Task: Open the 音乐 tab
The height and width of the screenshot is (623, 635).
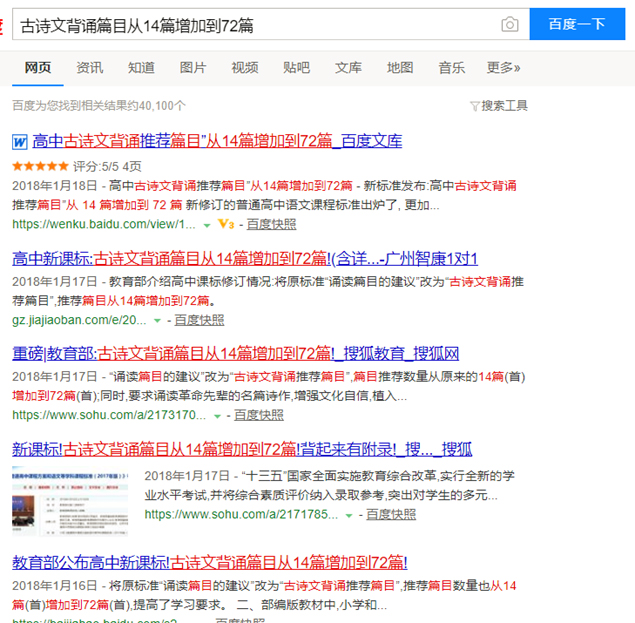Action: (452, 67)
